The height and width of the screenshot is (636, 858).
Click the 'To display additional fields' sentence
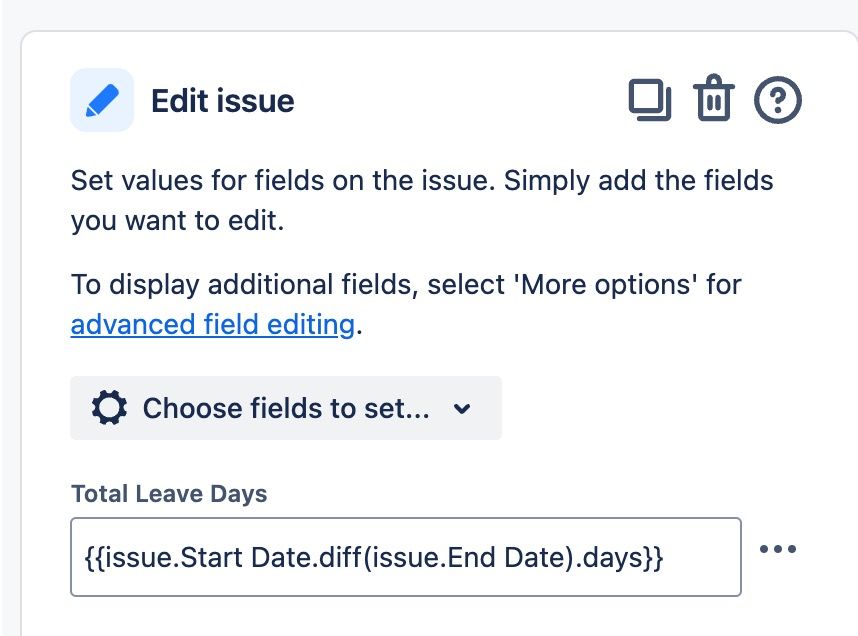(245, 285)
